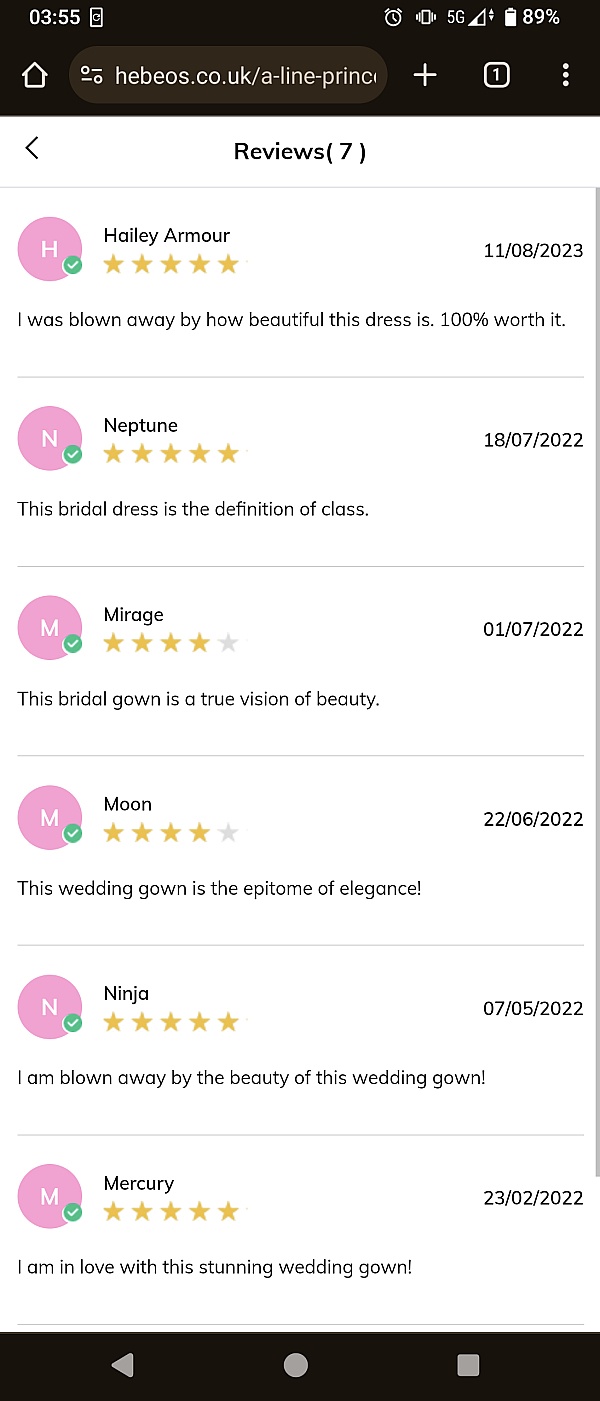Tap Hailey Armour's pink avatar
Viewport: 600px width, 1401px height.
pyautogui.click(x=49, y=249)
